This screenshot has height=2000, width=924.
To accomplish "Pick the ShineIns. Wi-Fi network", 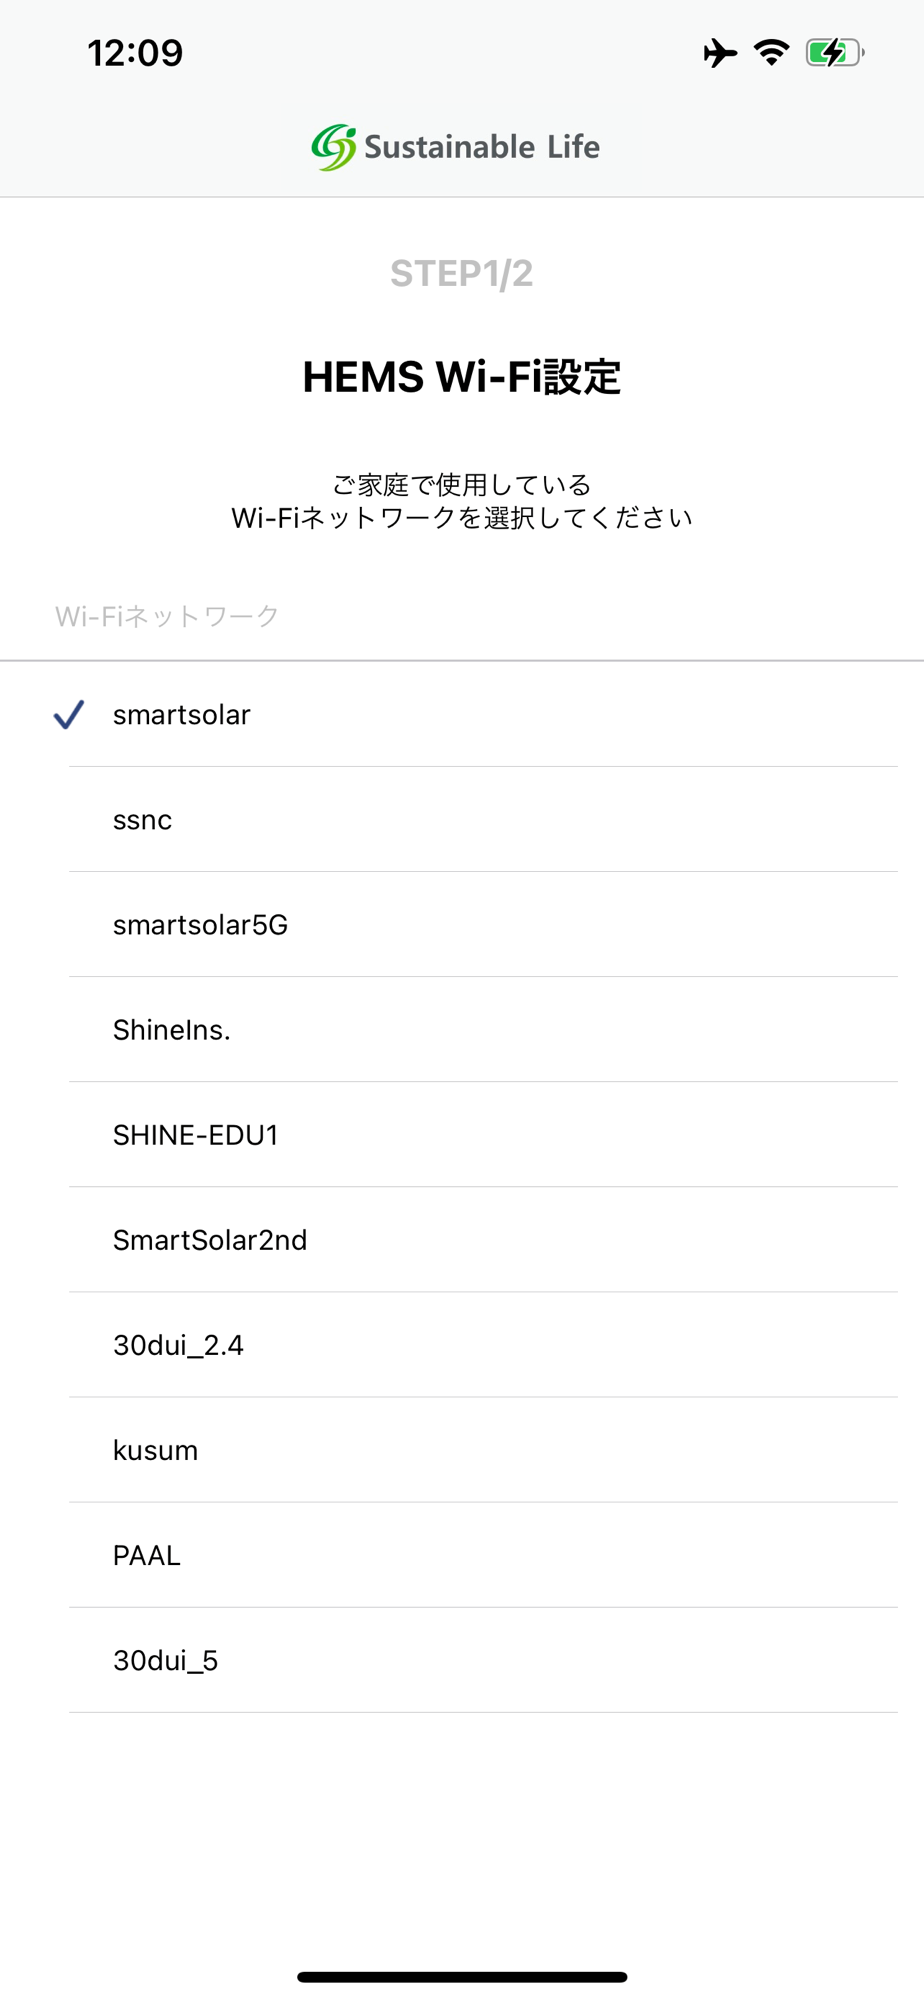I will click(x=172, y=1030).
